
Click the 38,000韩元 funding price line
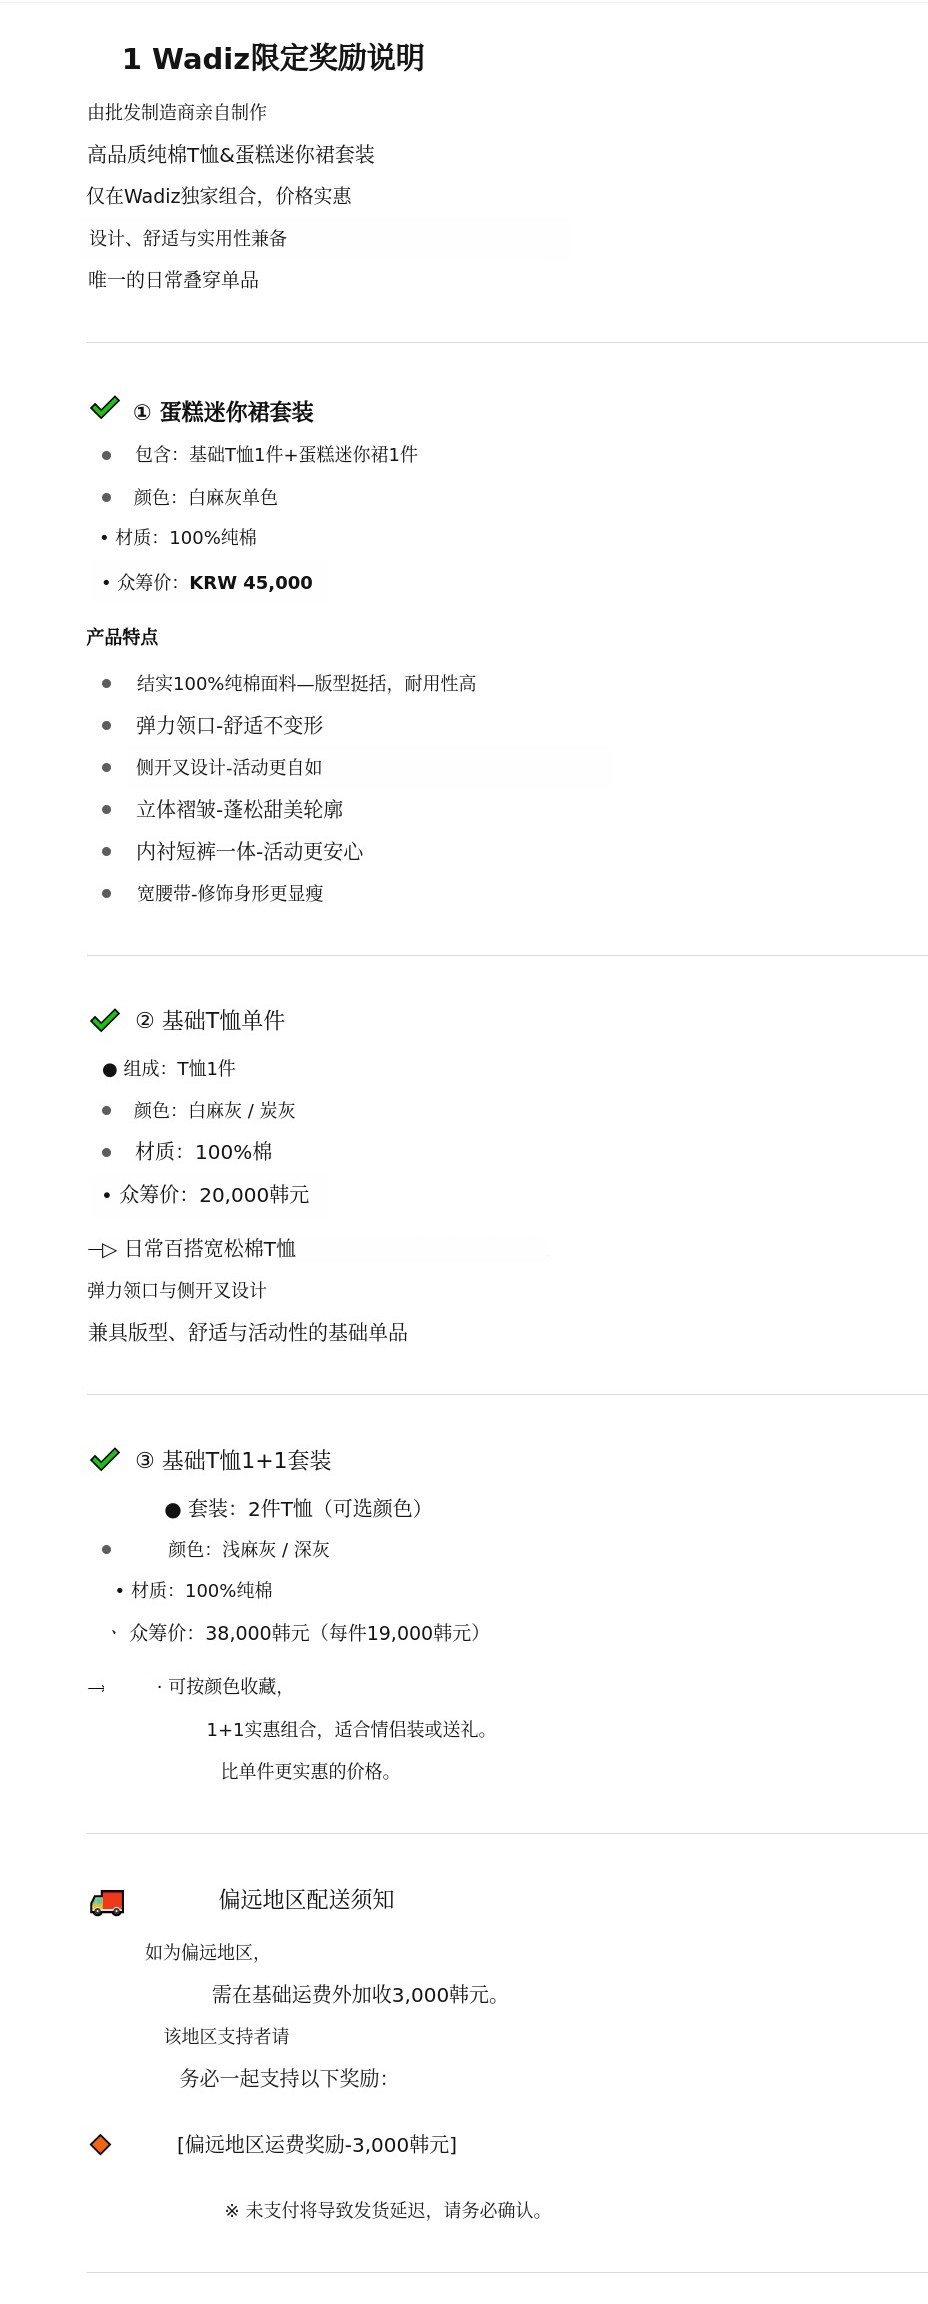point(306,1632)
